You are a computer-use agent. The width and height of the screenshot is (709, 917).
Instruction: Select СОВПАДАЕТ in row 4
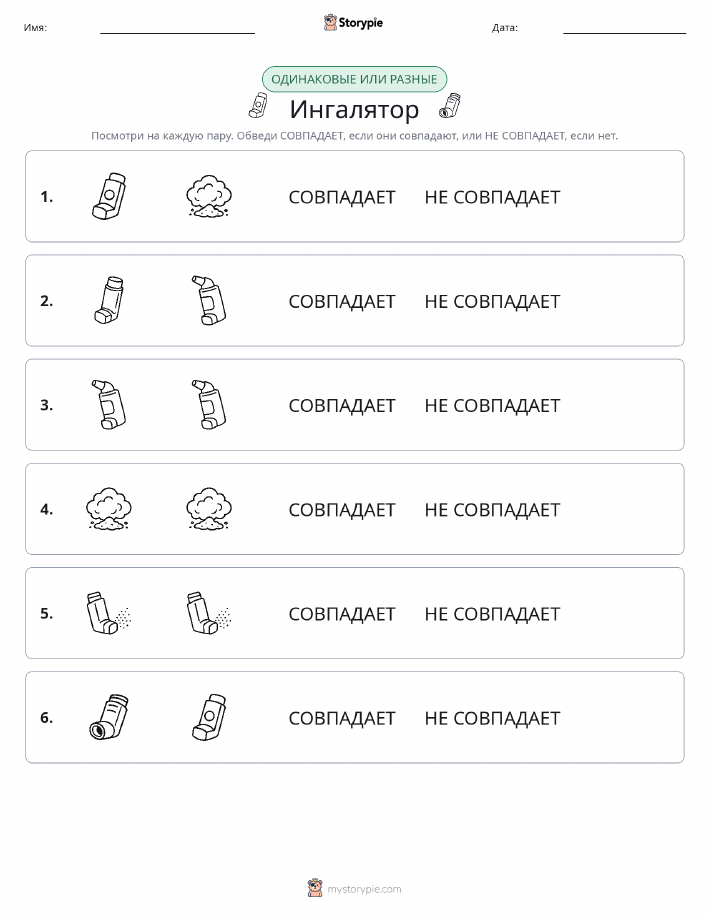tap(342, 510)
